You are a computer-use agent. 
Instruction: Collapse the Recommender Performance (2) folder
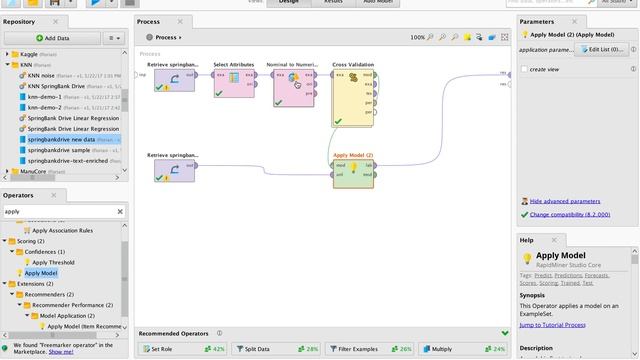point(20,304)
